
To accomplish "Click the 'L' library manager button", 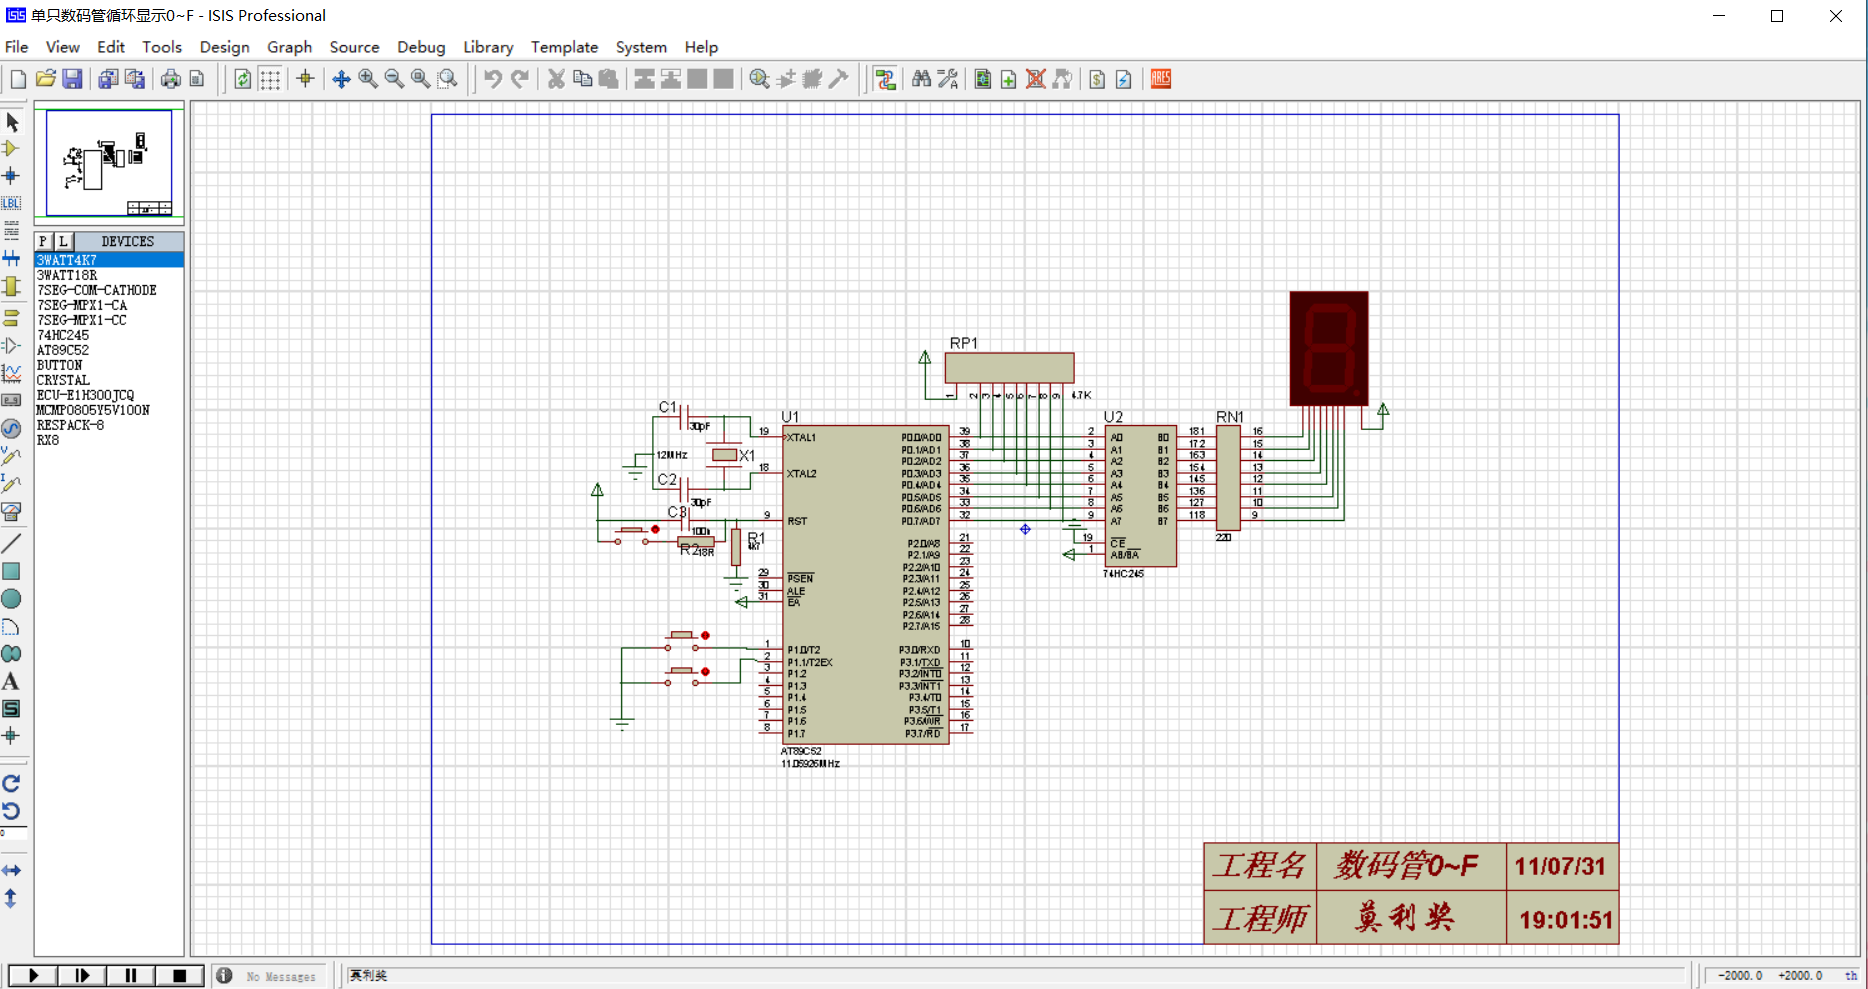I will pyautogui.click(x=63, y=241).
